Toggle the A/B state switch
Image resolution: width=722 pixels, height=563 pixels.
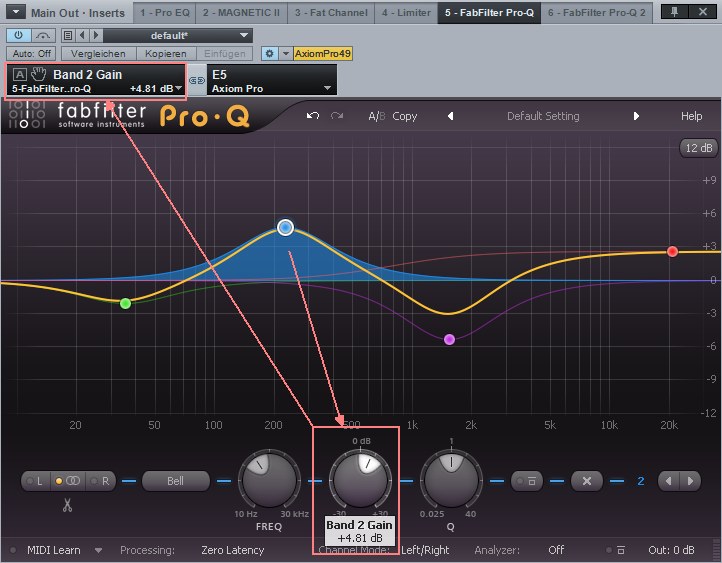pos(377,116)
